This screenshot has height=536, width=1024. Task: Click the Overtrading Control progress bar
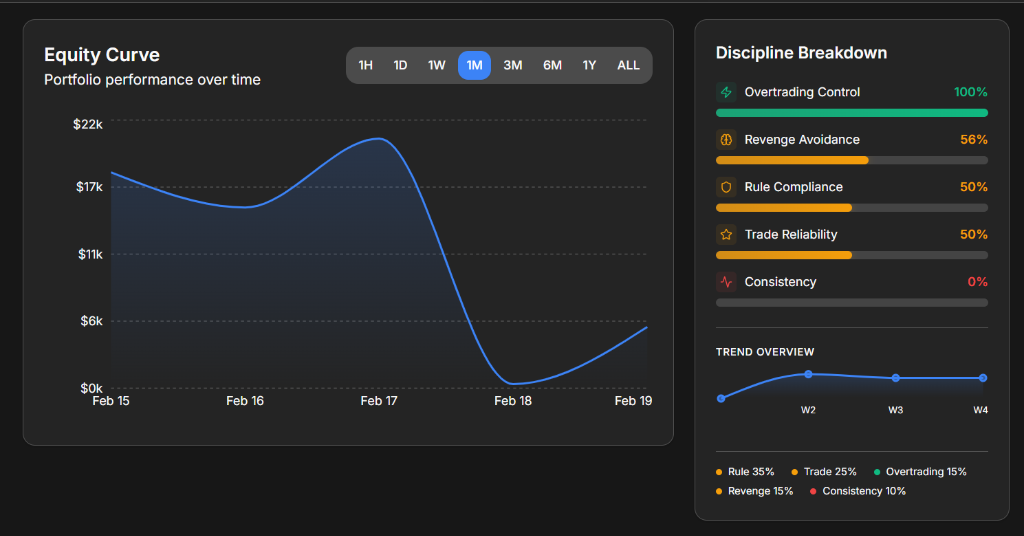[851, 113]
